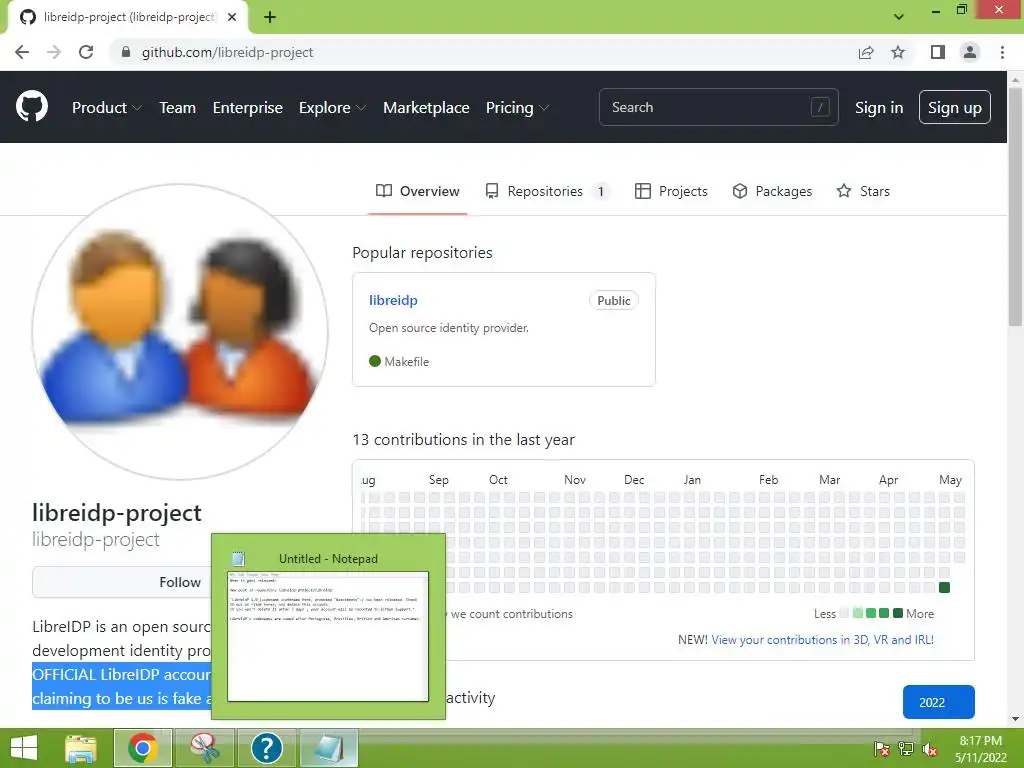Click the Action Center flag tray icon
Image resolution: width=1024 pixels, height=768 pixels.
coord(882,750)
